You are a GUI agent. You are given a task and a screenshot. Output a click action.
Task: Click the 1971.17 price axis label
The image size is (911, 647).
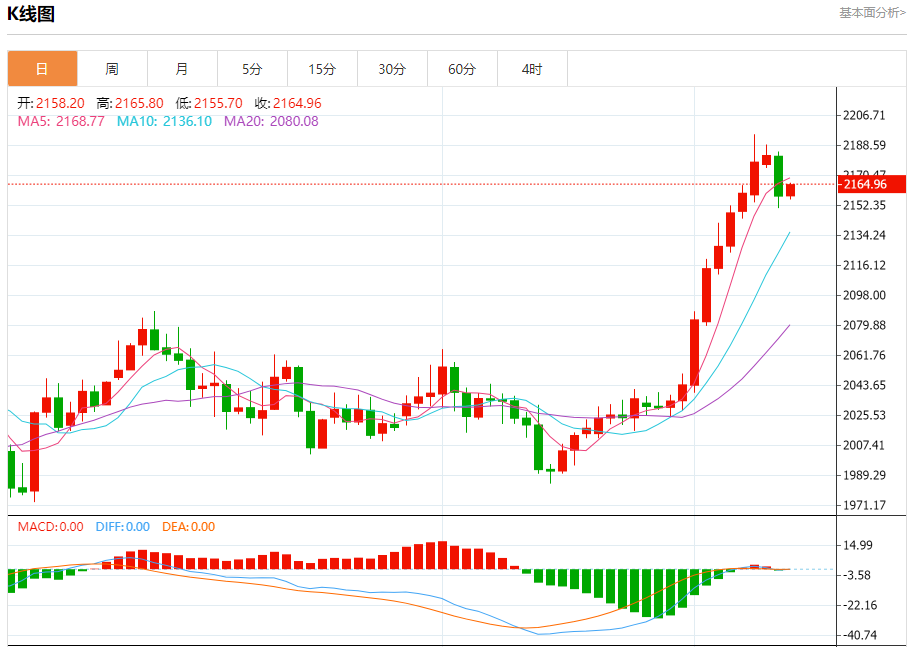[865, 505]
